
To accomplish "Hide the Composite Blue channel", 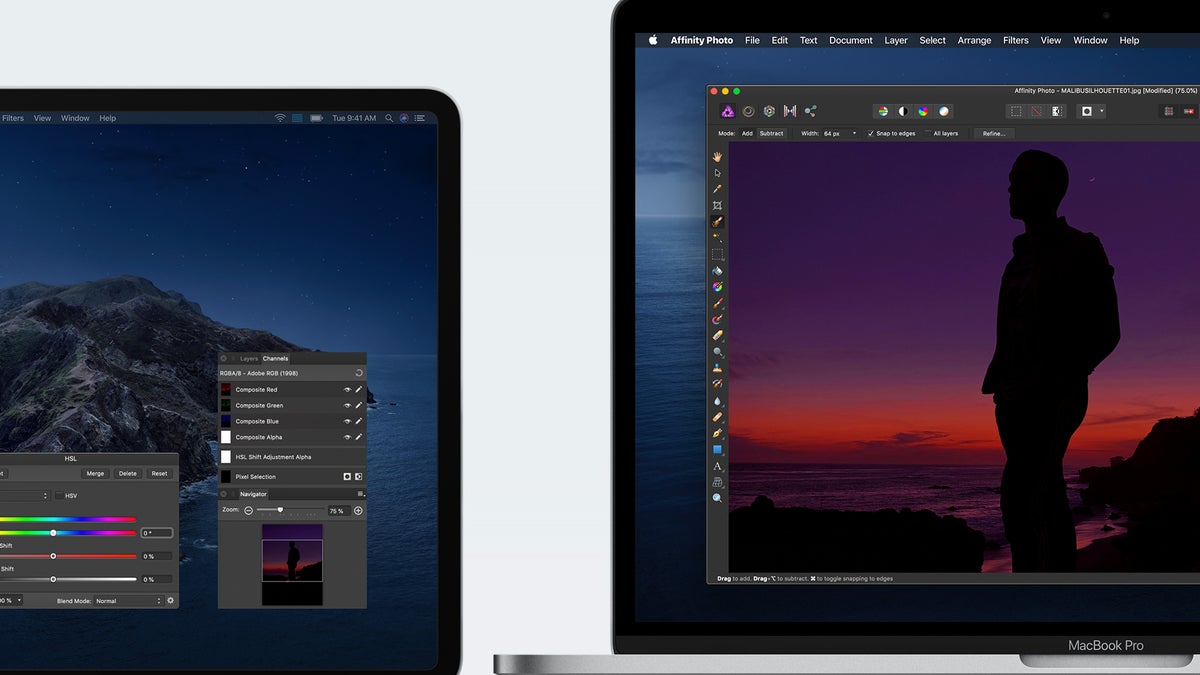I will [x=348, y=421].
